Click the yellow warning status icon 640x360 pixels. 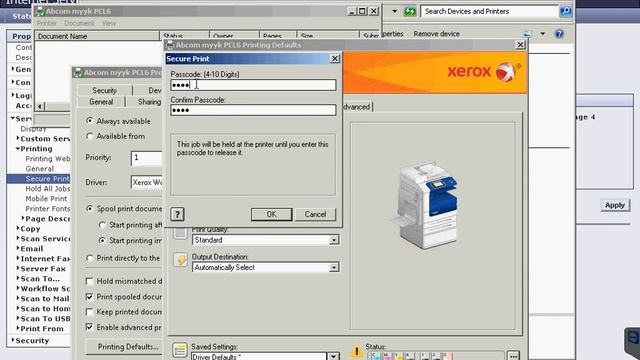tap(356, 351)
